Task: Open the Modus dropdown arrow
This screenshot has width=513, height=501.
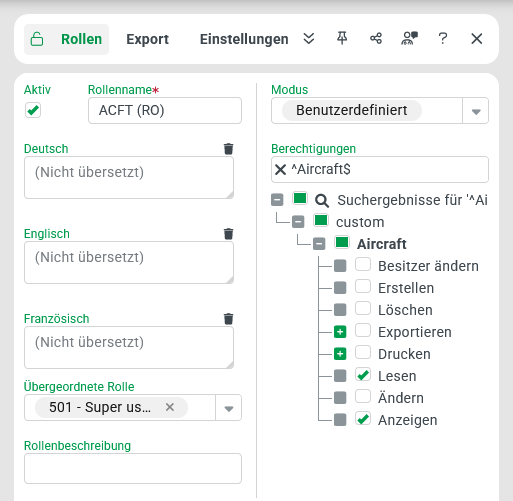Action: pyautogui.click(x=476, y=111)
